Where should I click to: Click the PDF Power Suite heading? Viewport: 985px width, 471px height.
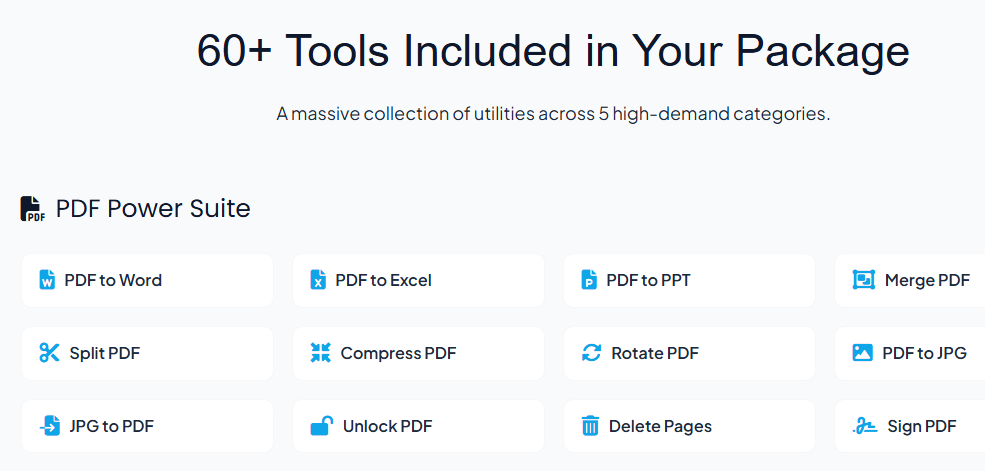click(x=153, y=208)
